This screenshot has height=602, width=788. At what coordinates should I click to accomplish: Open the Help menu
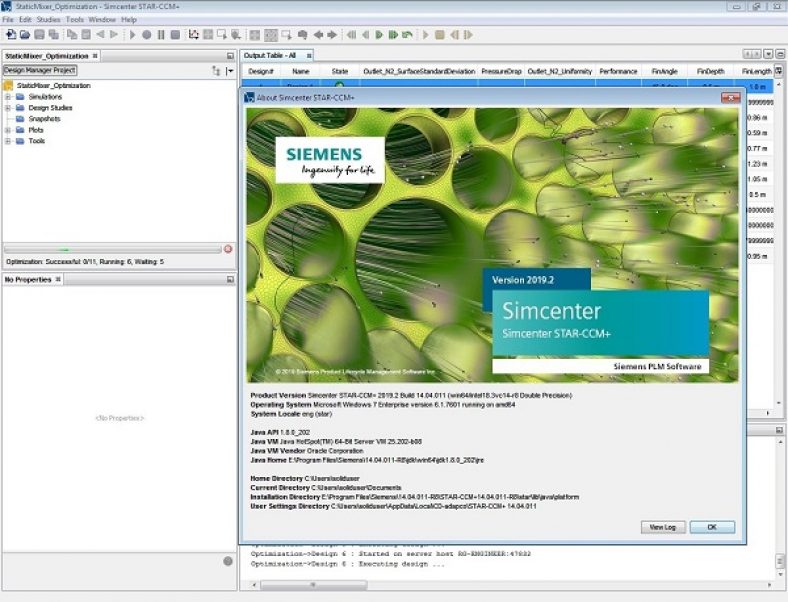pyautogui.click(x=129, y=20)
